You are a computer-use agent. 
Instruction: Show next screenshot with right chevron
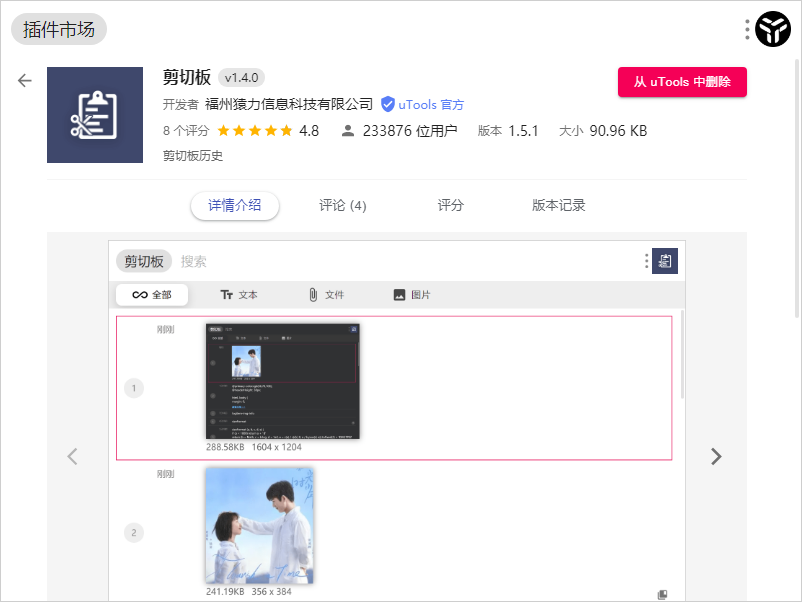coord(716,456)
